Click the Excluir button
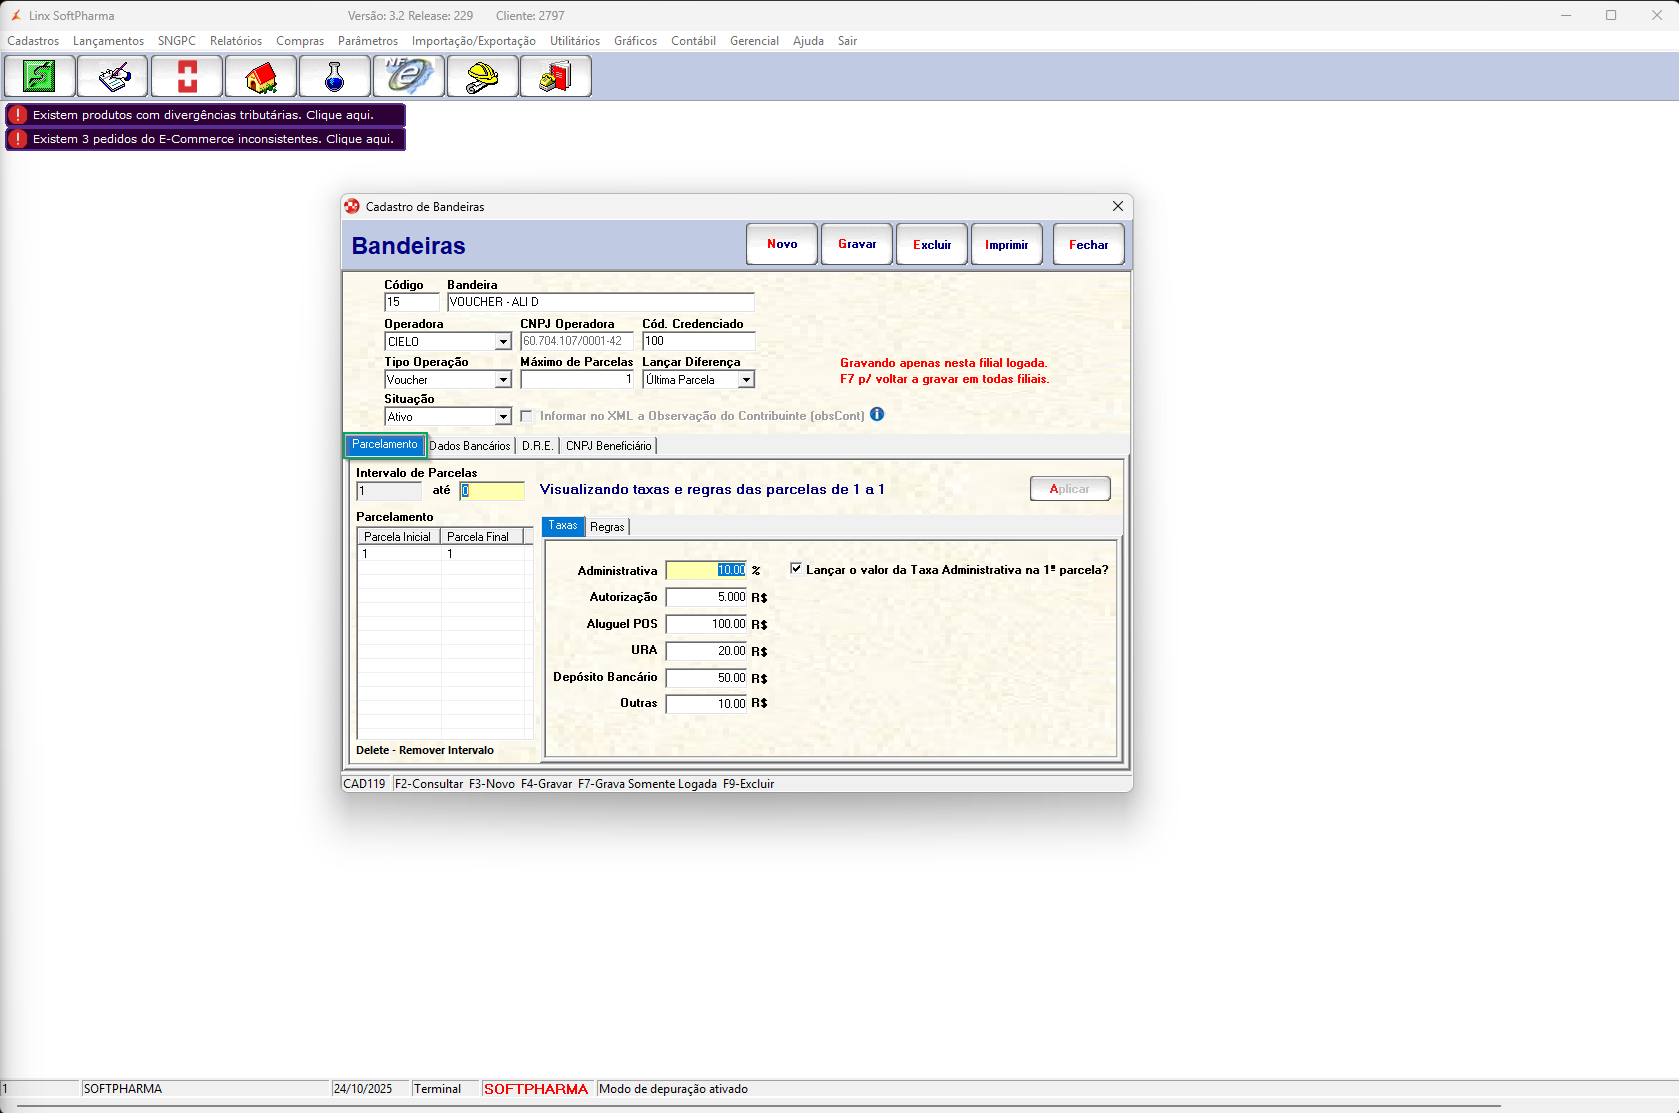The height and width of the screenshot is (1113, 1679). point(932,244)
